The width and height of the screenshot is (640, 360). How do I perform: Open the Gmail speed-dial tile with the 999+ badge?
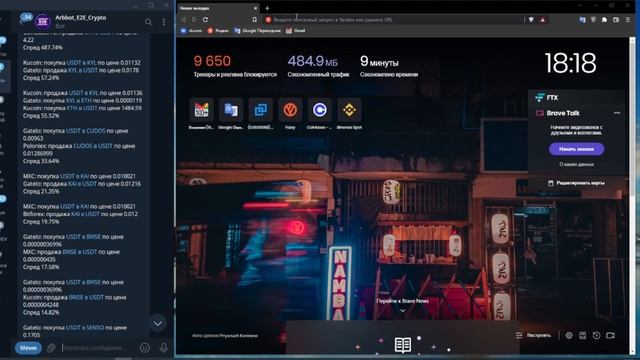pos(201,110)
